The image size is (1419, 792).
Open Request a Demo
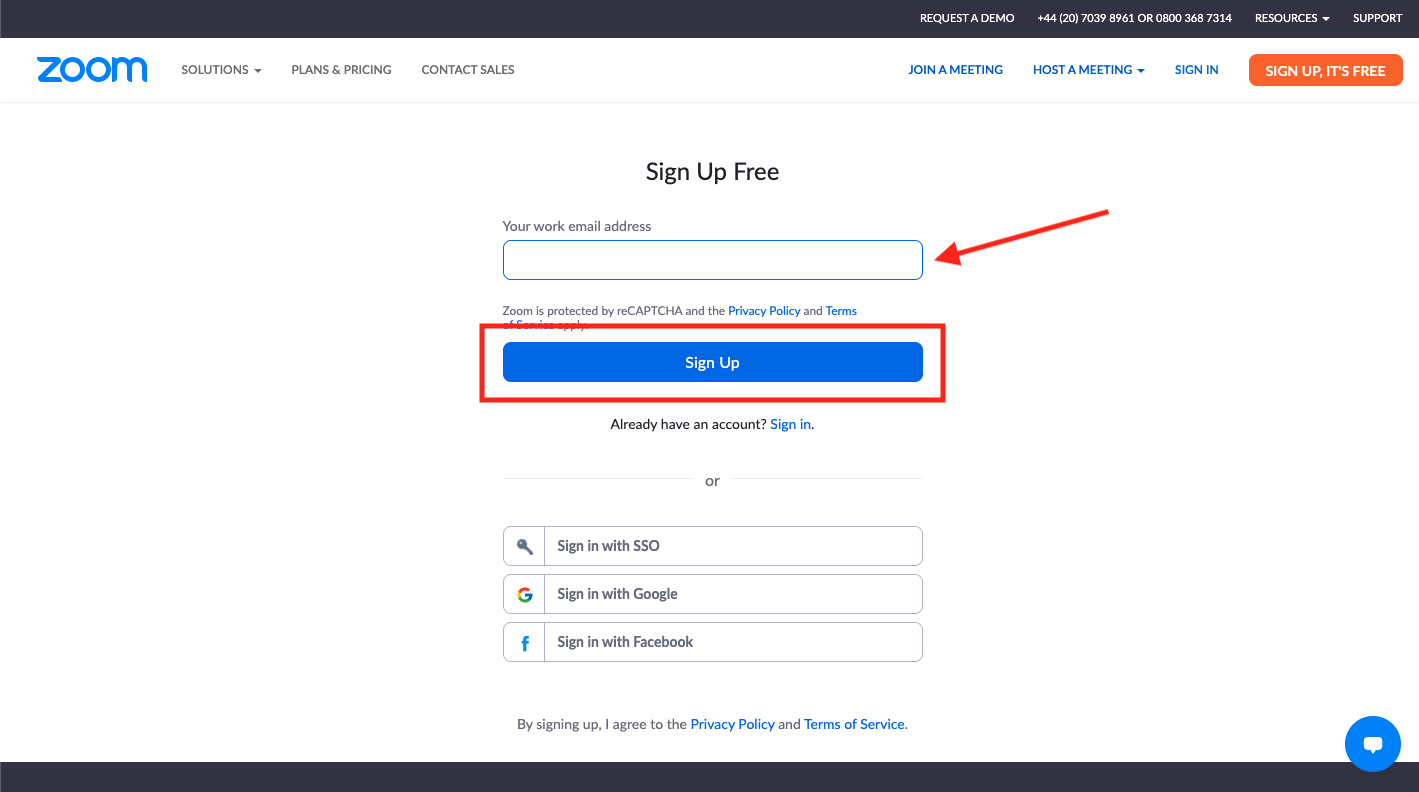pyautogui.click(x=967, y=18)
